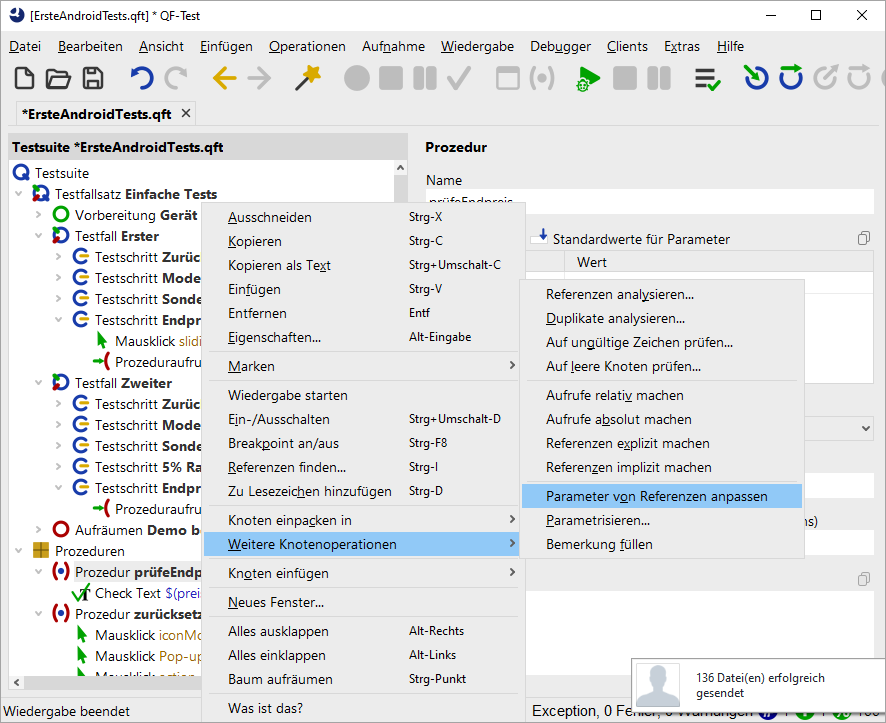Toggle node via Ein-/Ausschalten menu entry
Viewport: 886px width, 723px height.
tap(279, 419)
